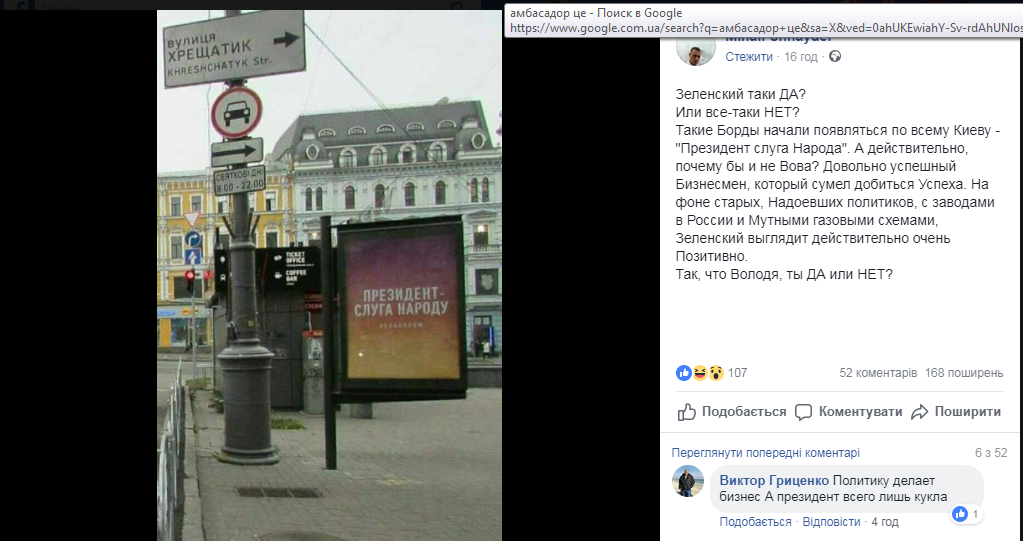This screenshot has width=1023, height=541.
Task: Show who reacted via 107 count
Action: click(737, 373)
